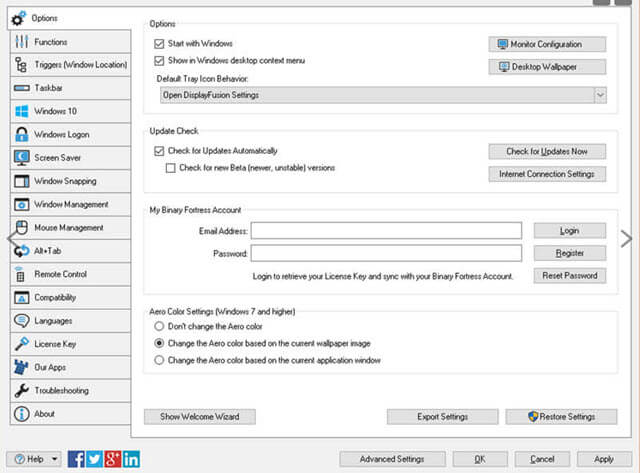Open the Languages section
This screenshot has width=640, height=473.
[x=70, y=321]
